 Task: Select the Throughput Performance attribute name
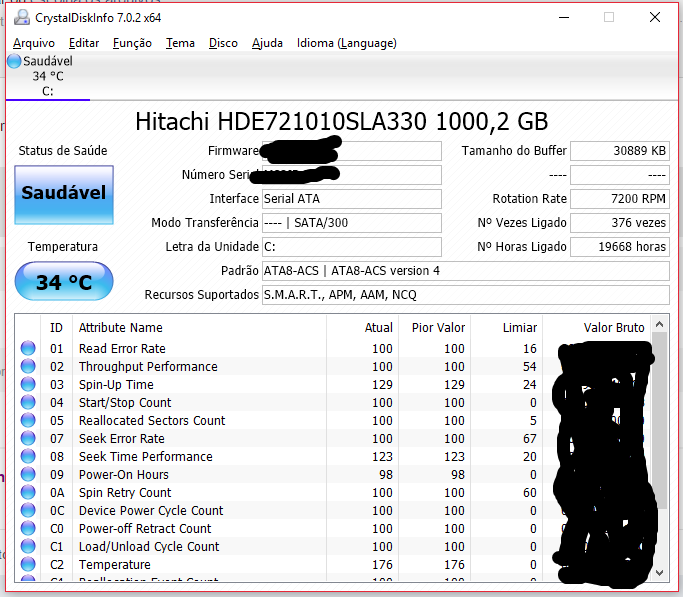148,367
